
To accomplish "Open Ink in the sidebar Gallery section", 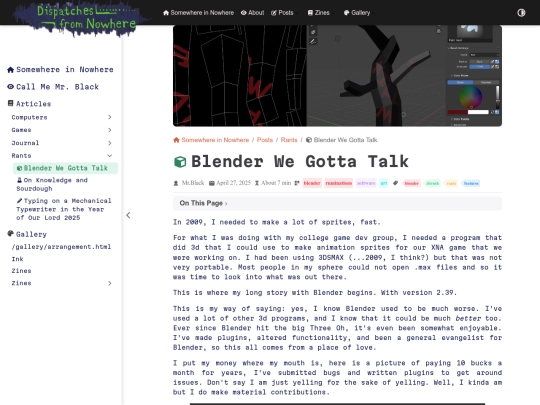I will coord(18,259).
